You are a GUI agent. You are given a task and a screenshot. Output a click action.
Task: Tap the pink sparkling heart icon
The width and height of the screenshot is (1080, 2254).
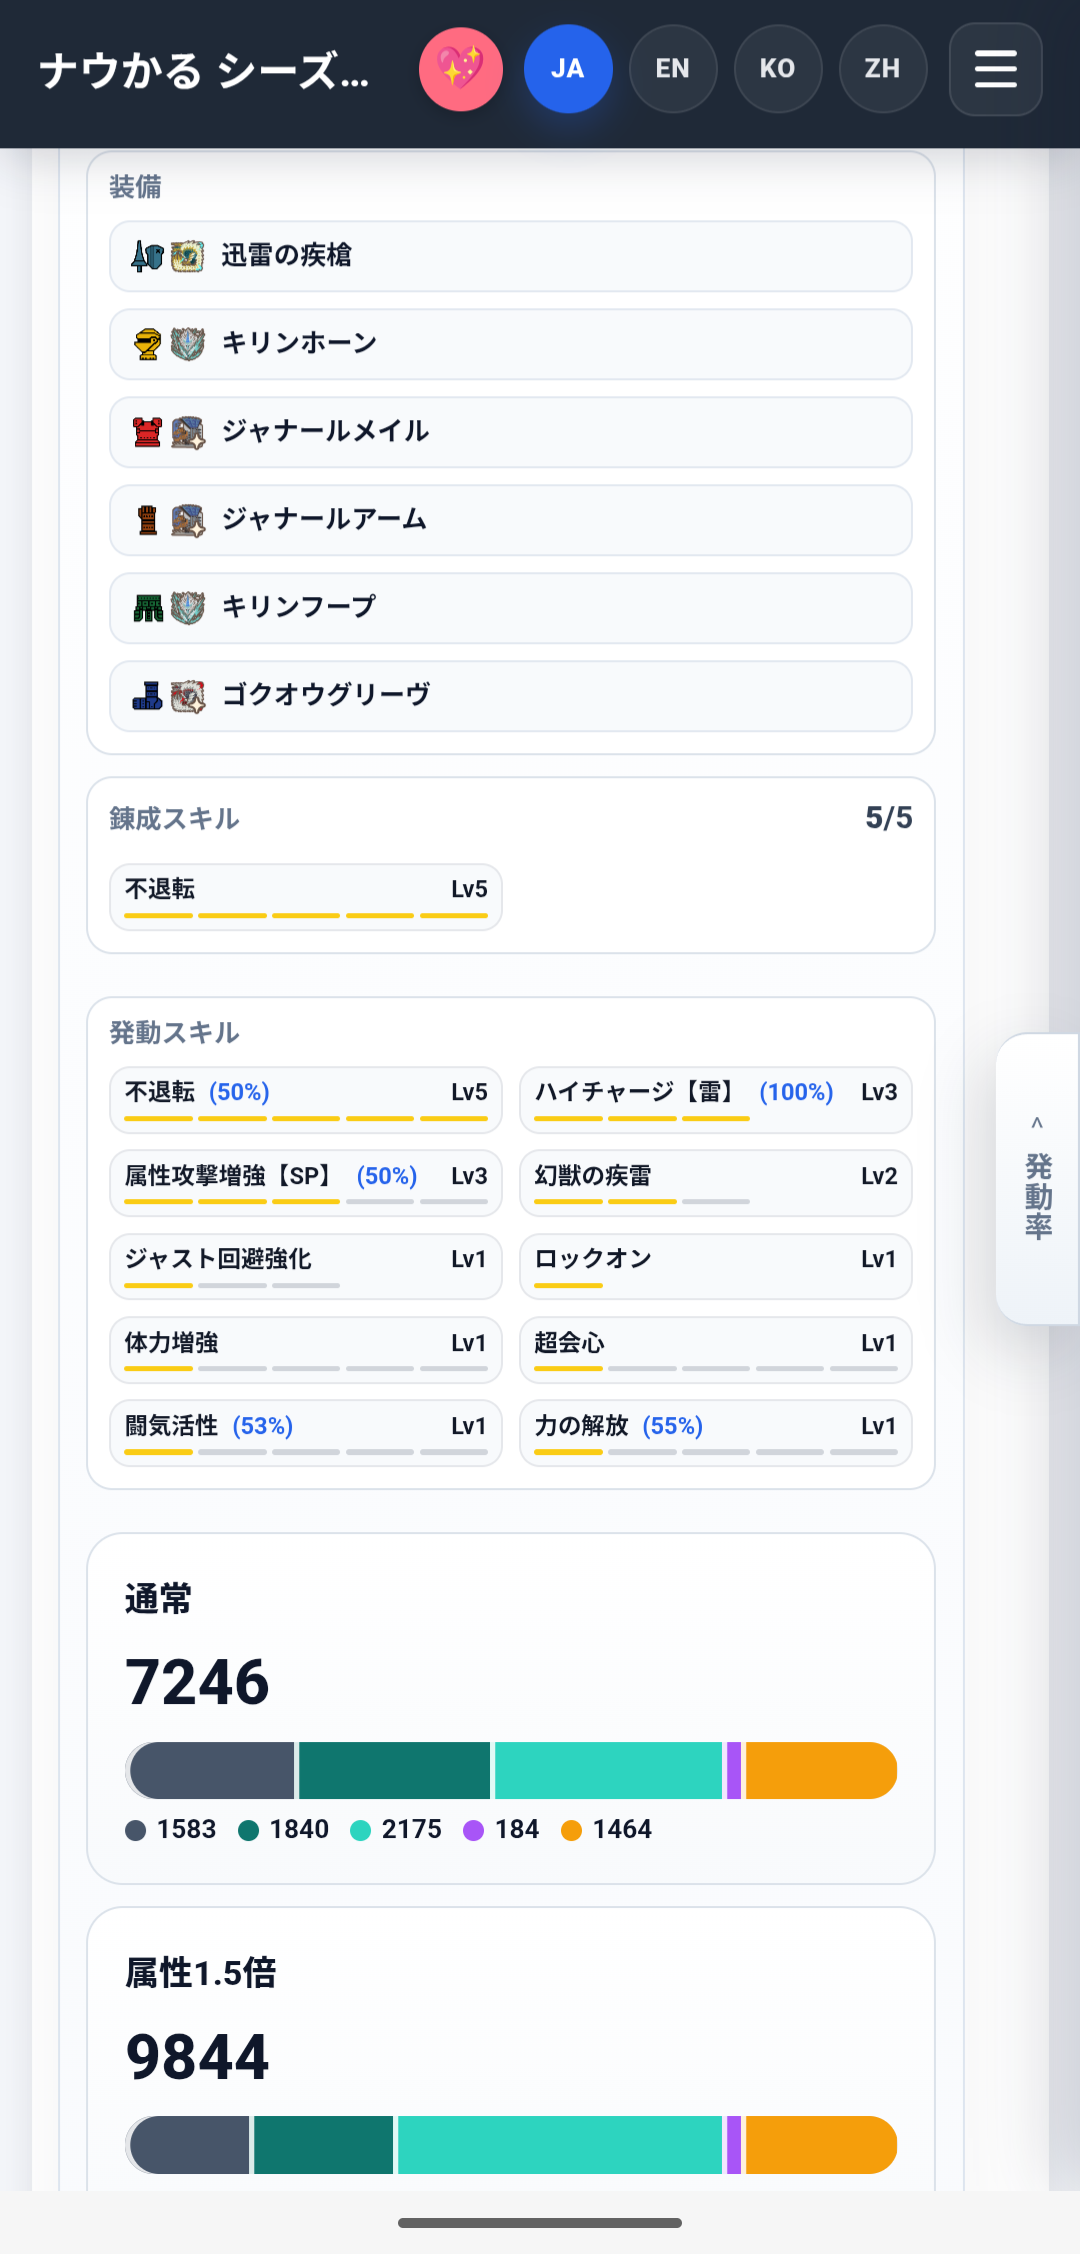point(461,69)
